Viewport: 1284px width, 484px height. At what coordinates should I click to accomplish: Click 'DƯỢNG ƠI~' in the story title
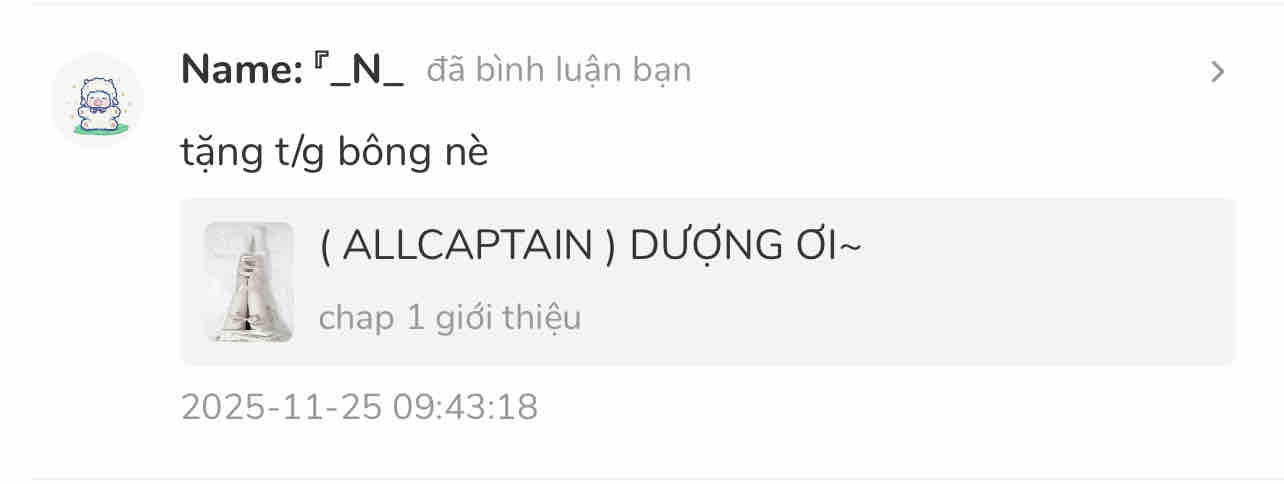coord(745,246)
